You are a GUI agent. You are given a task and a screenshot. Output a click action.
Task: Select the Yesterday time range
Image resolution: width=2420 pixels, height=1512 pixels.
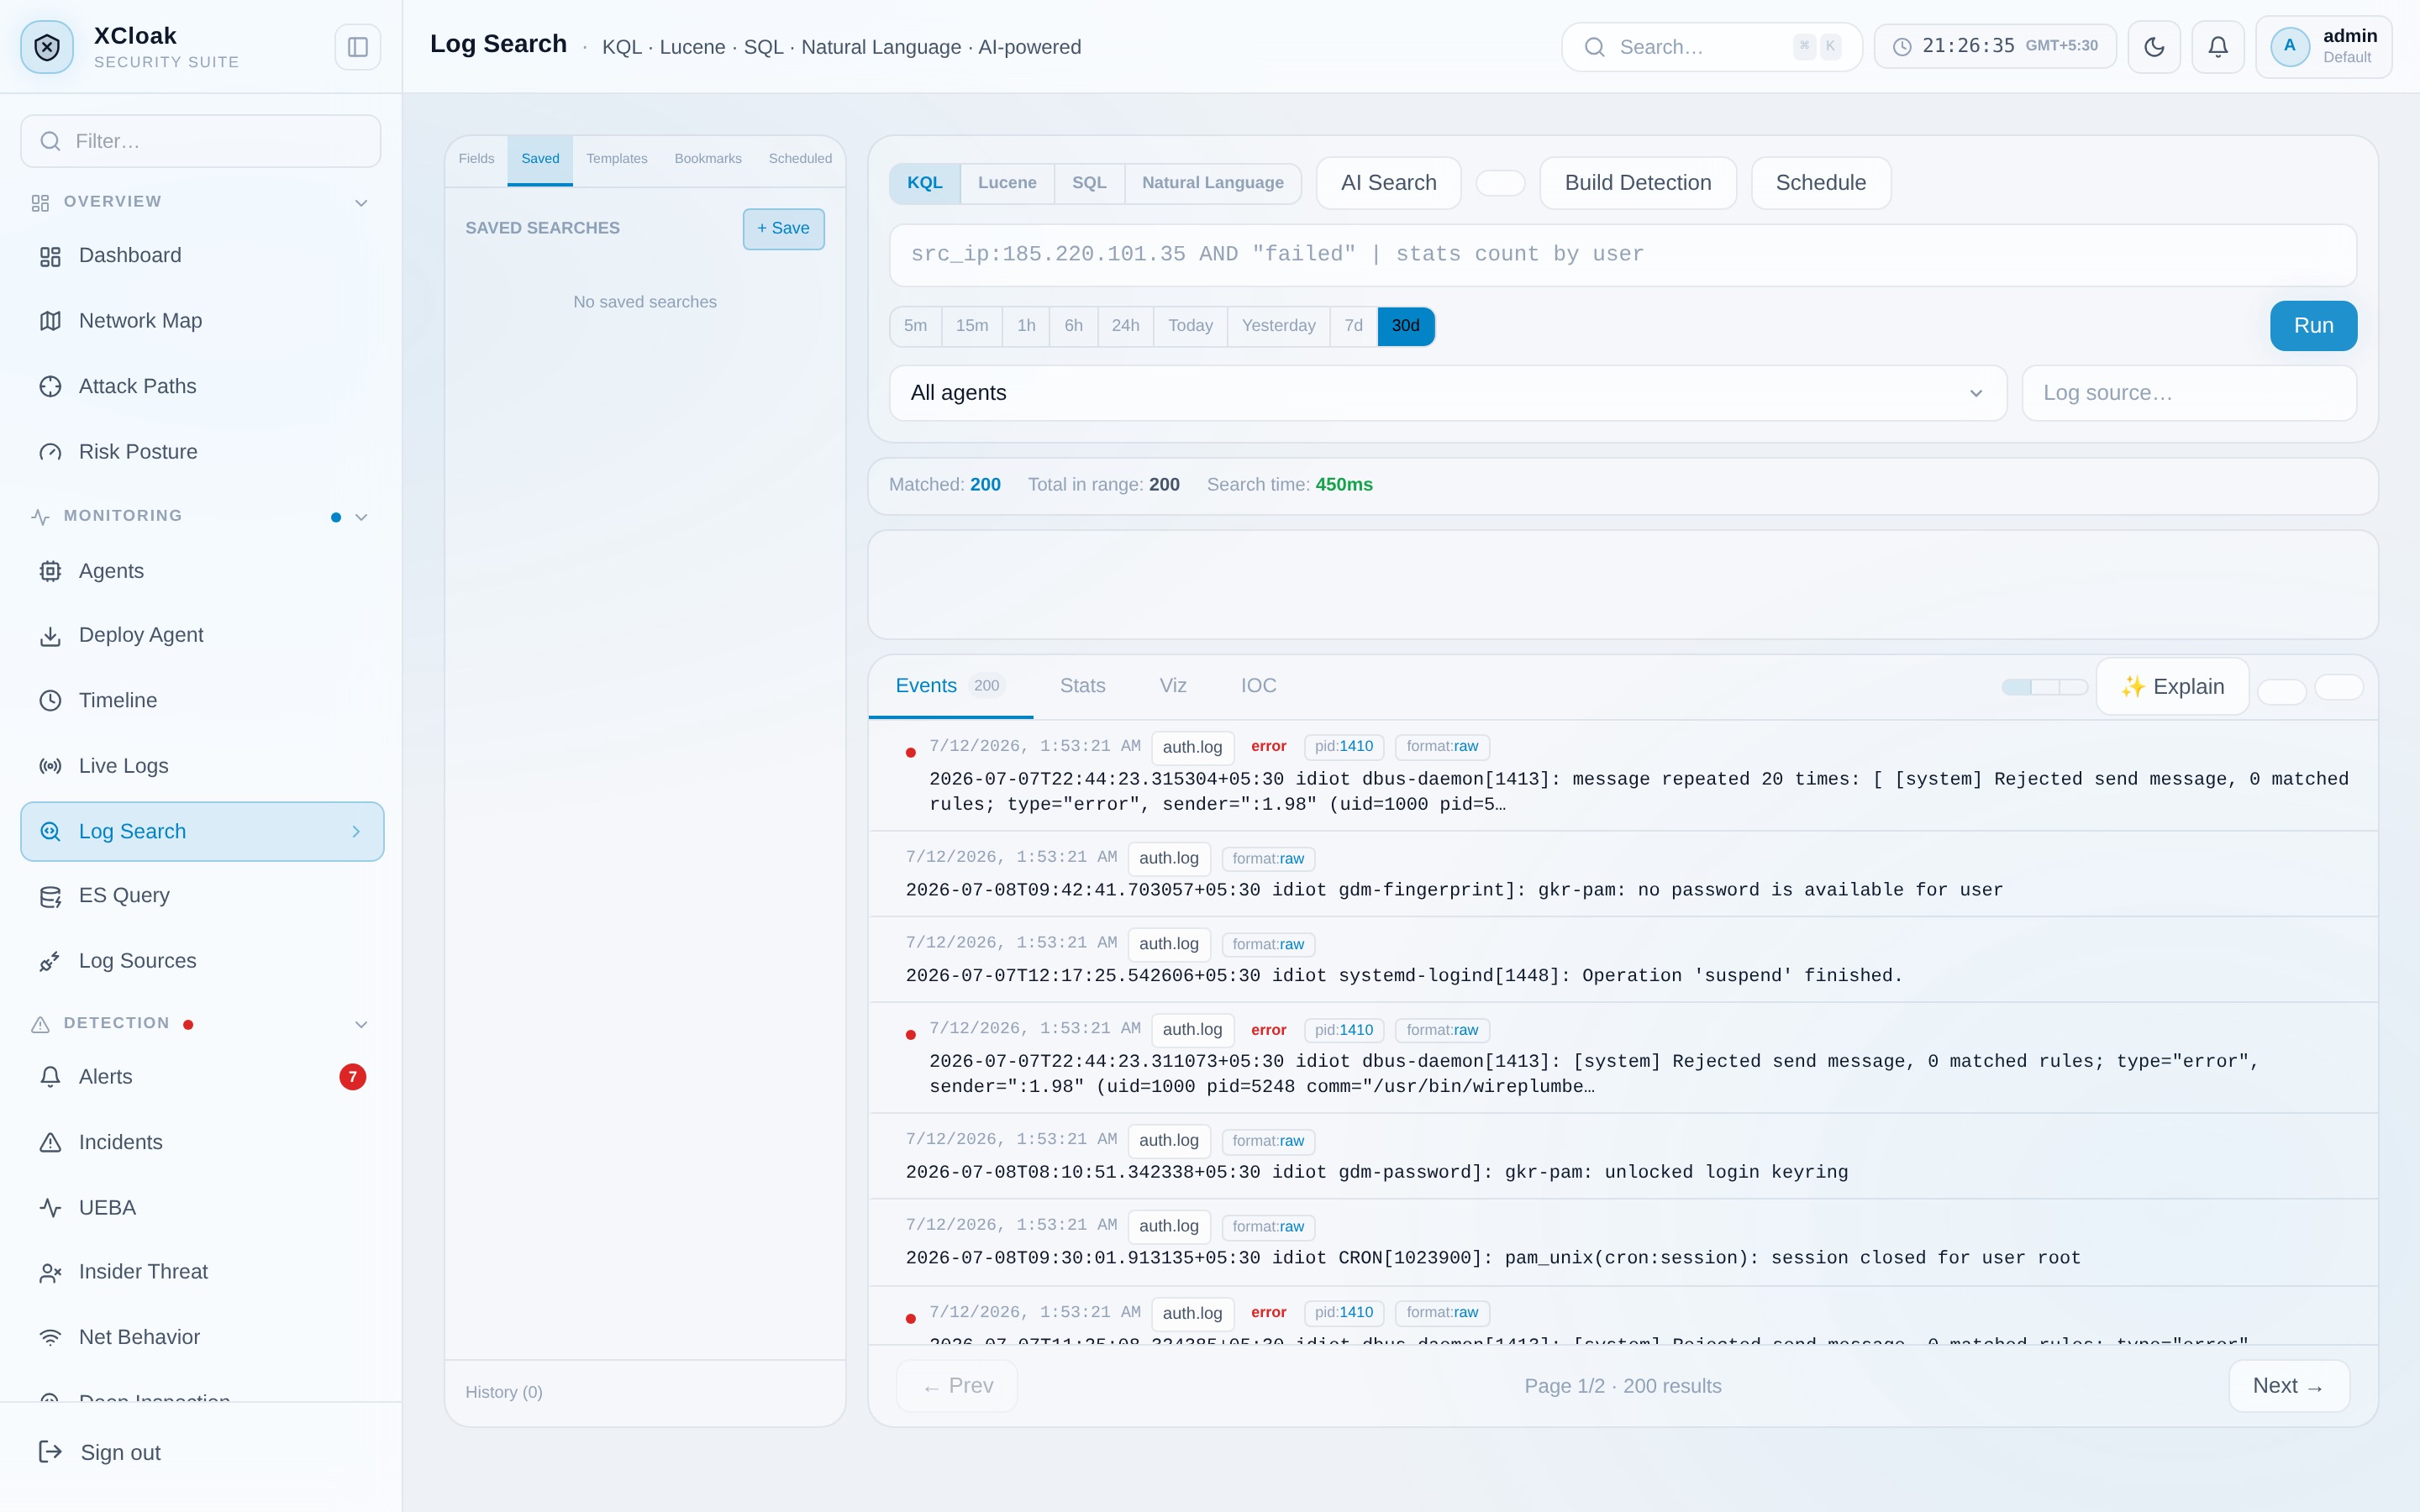(1278, 326)
